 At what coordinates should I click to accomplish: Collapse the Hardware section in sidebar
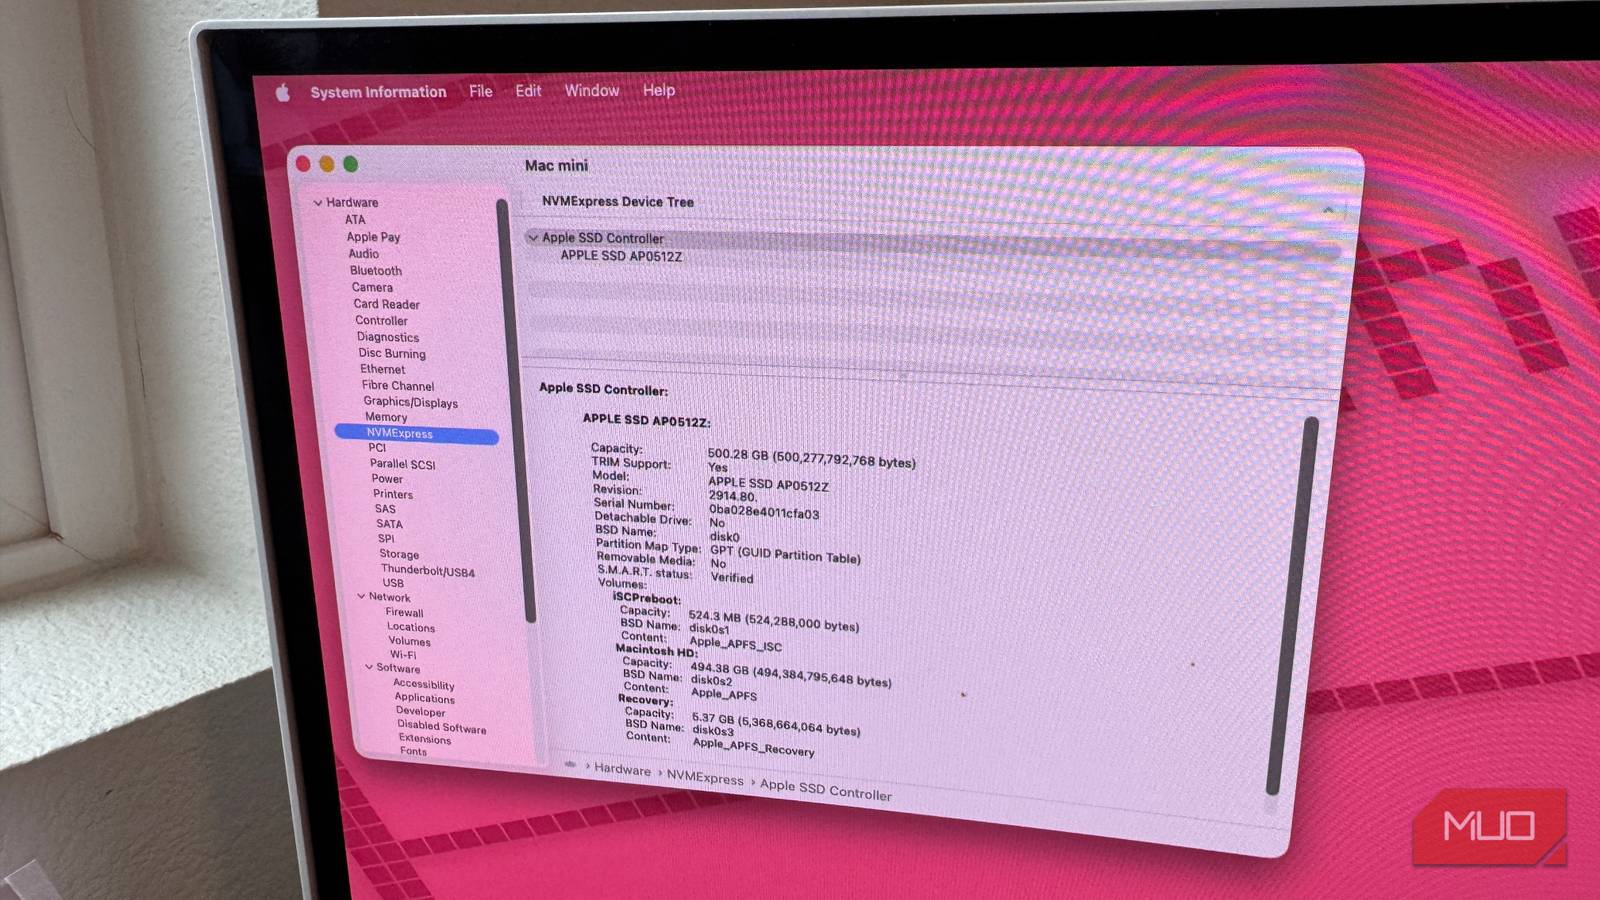tap(318, 203)
